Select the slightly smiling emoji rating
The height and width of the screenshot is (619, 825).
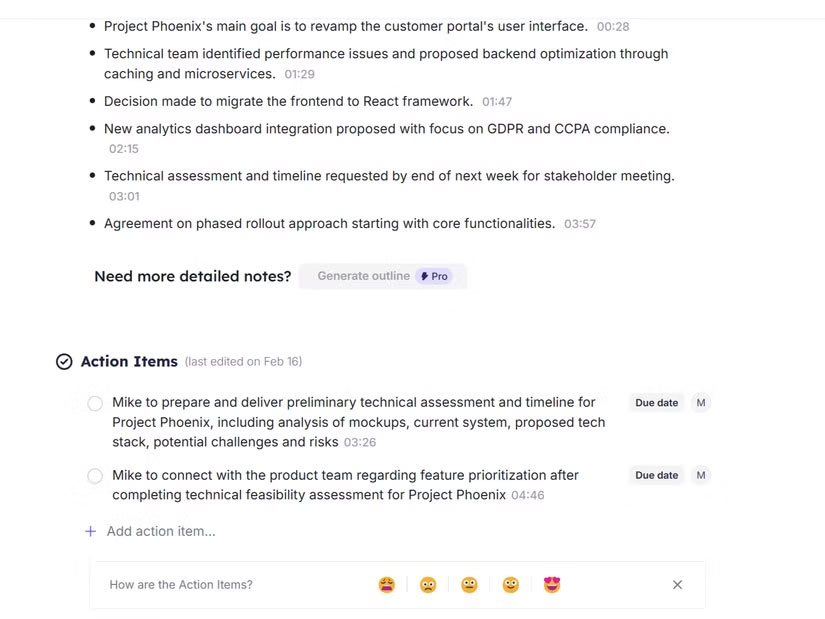pos(511,585)
